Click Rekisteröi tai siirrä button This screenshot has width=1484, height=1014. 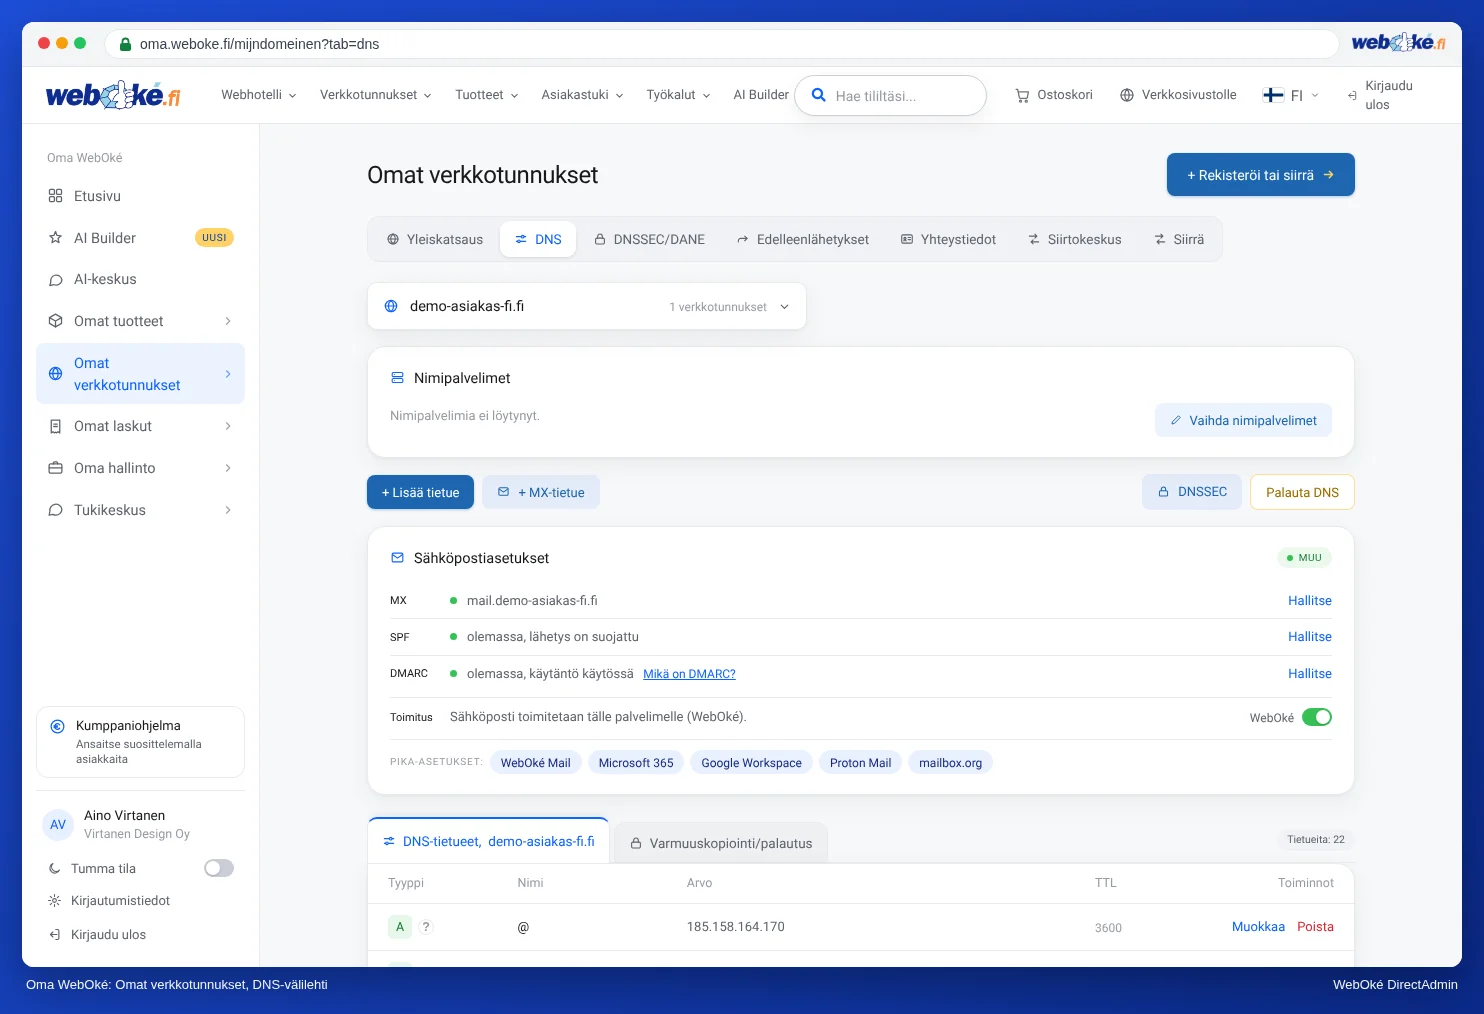[1261, 175]
